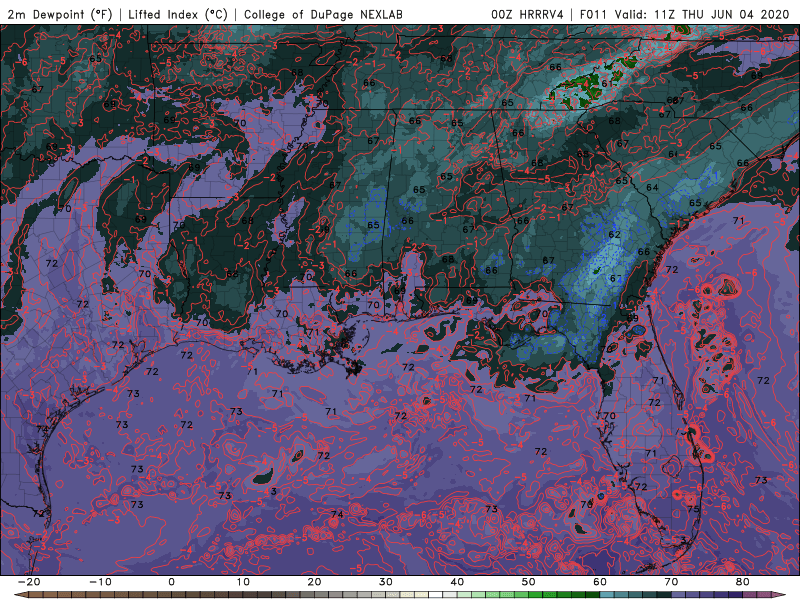Click the 60 label on the color scale
800x600 pixels.
(600, 582)
